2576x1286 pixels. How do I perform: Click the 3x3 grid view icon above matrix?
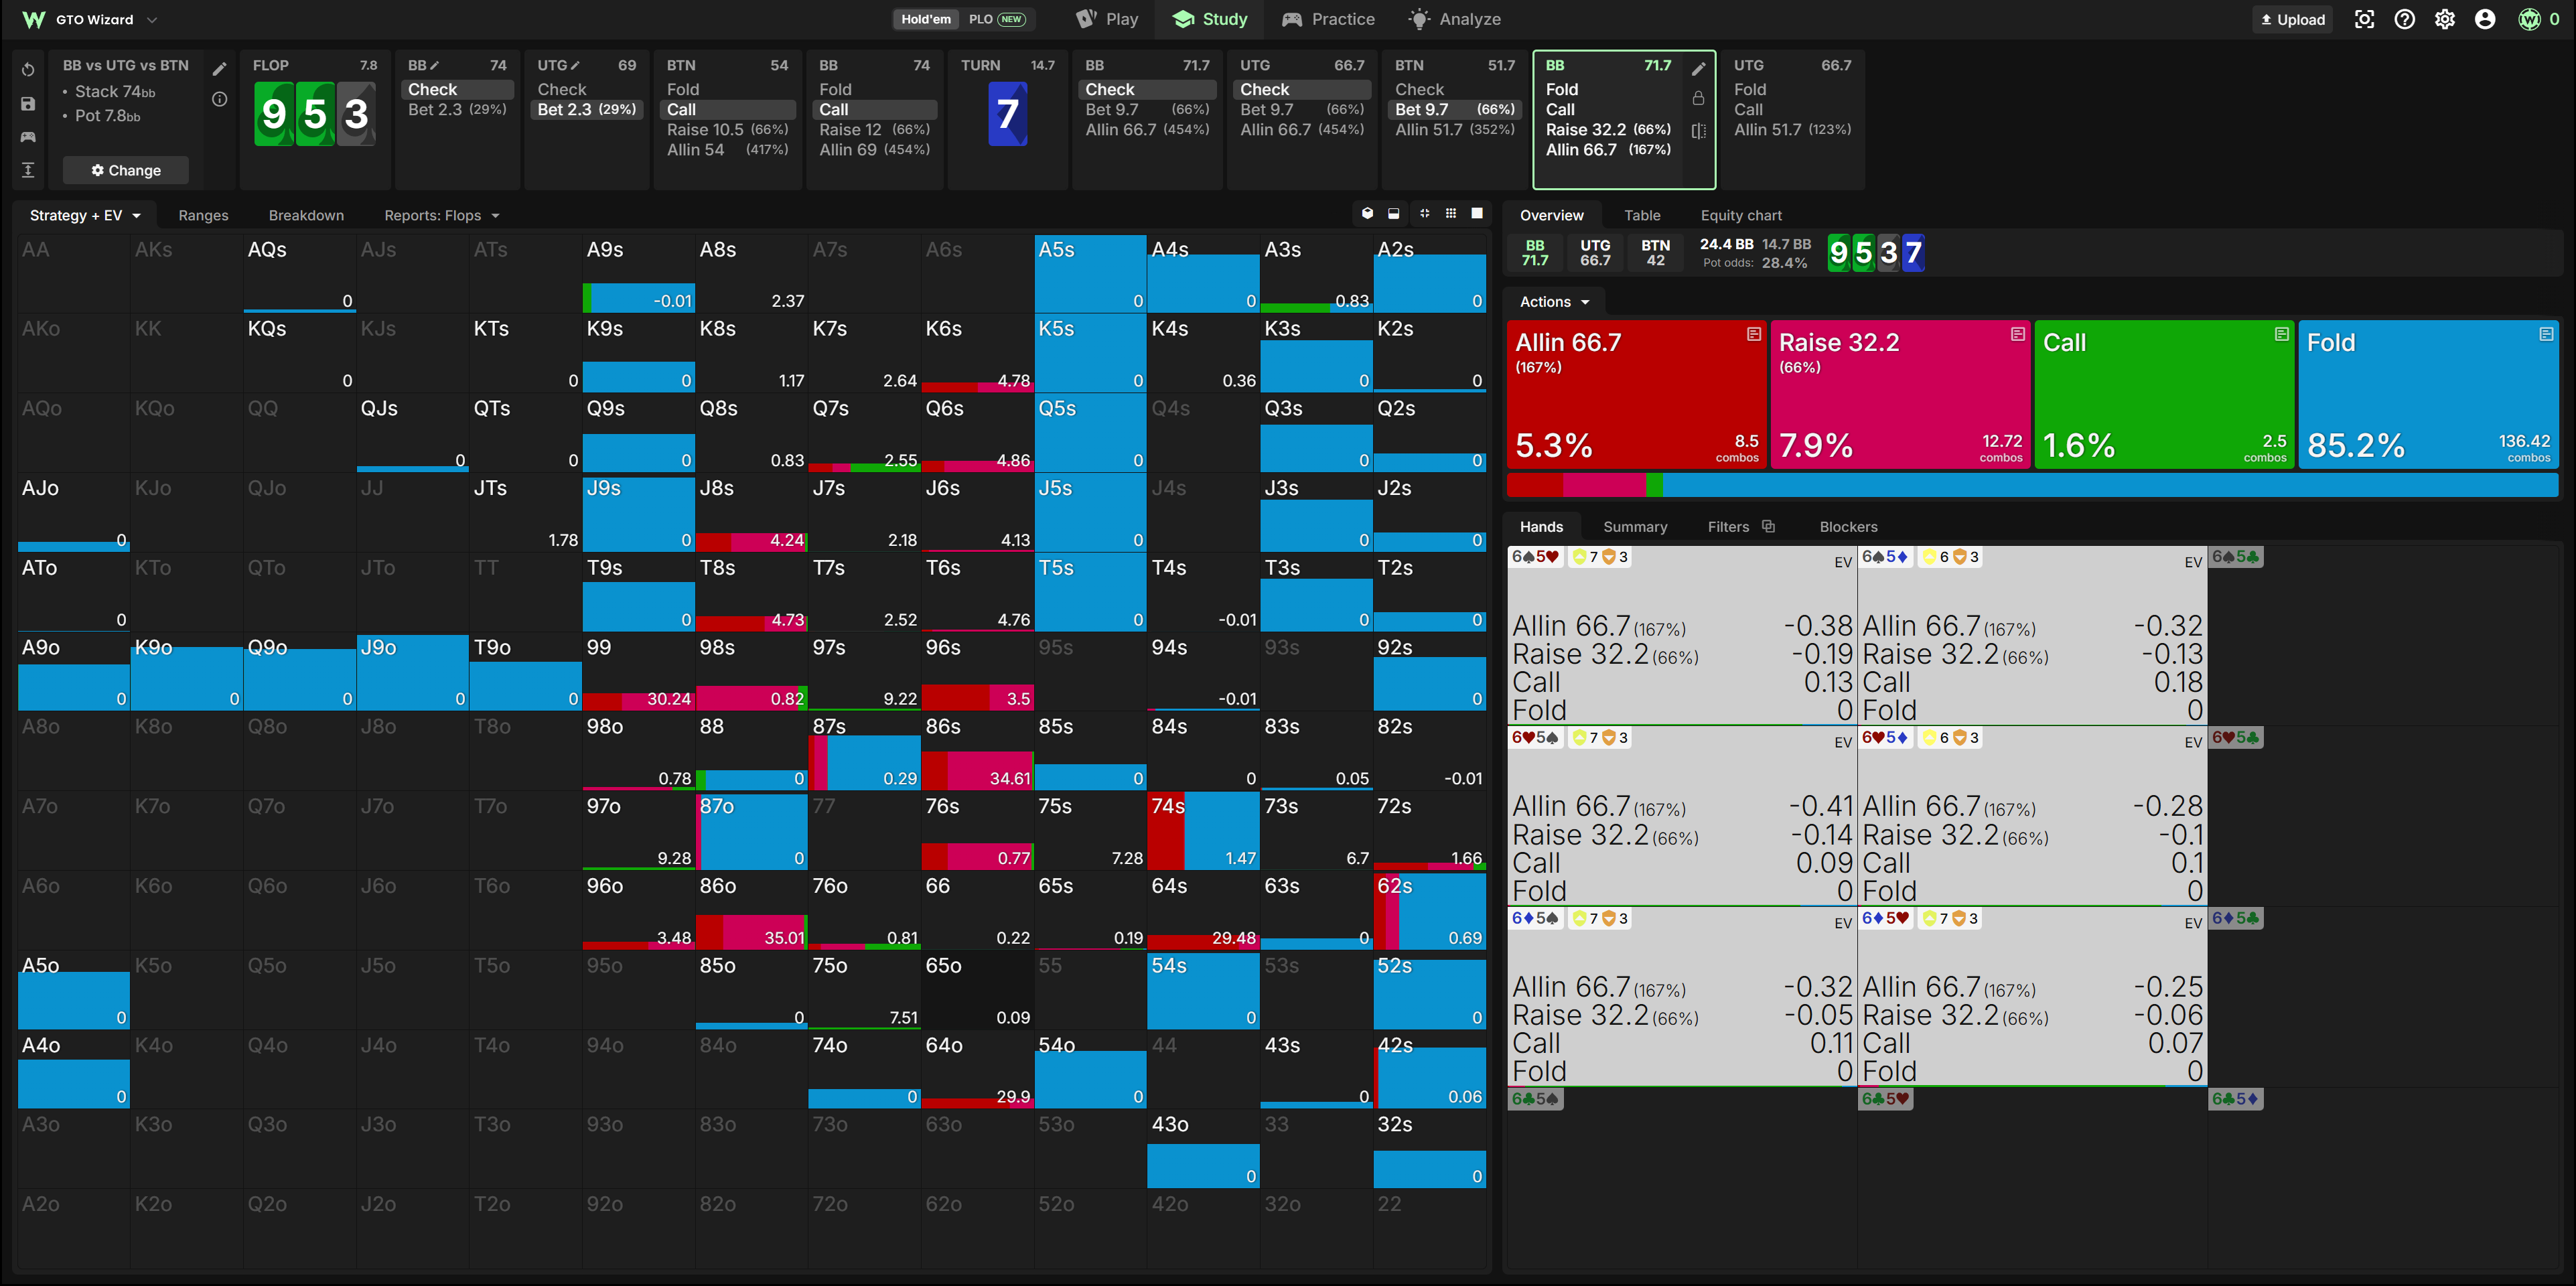tap(1451, 214)
